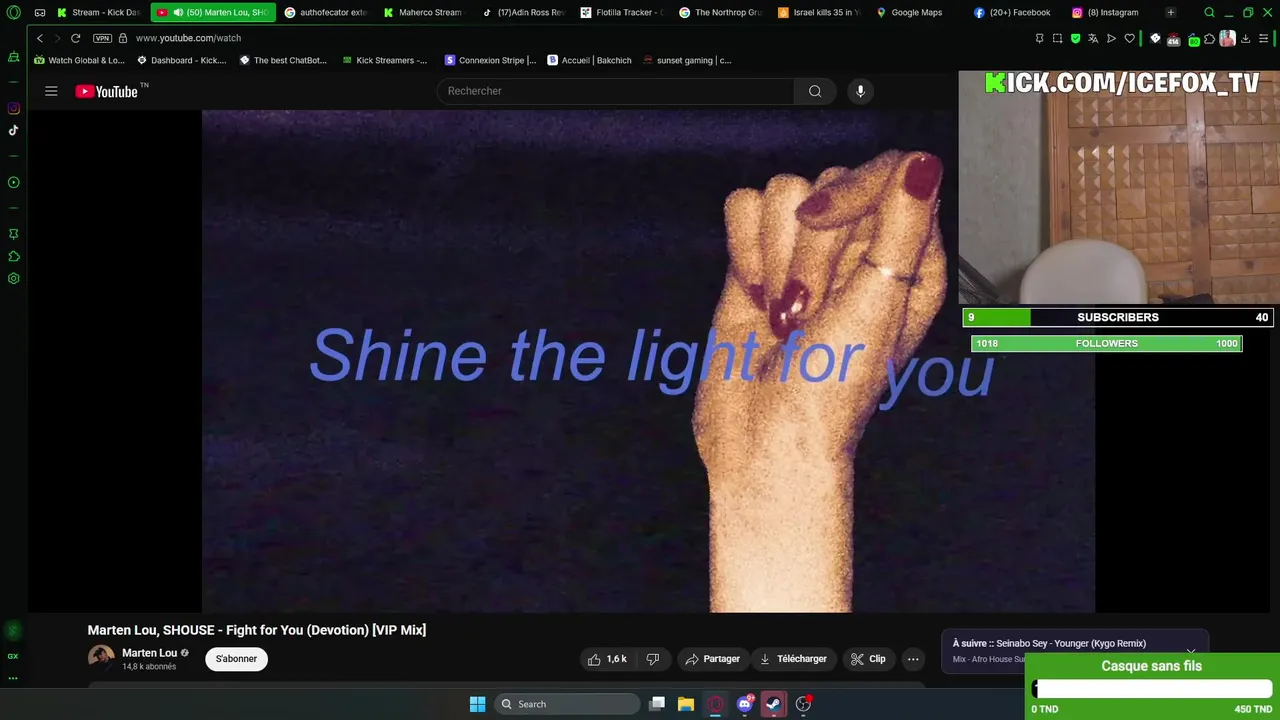Reload the page with the refresh icon
This screenshot has width=1280, height=720.
point(75,38)
